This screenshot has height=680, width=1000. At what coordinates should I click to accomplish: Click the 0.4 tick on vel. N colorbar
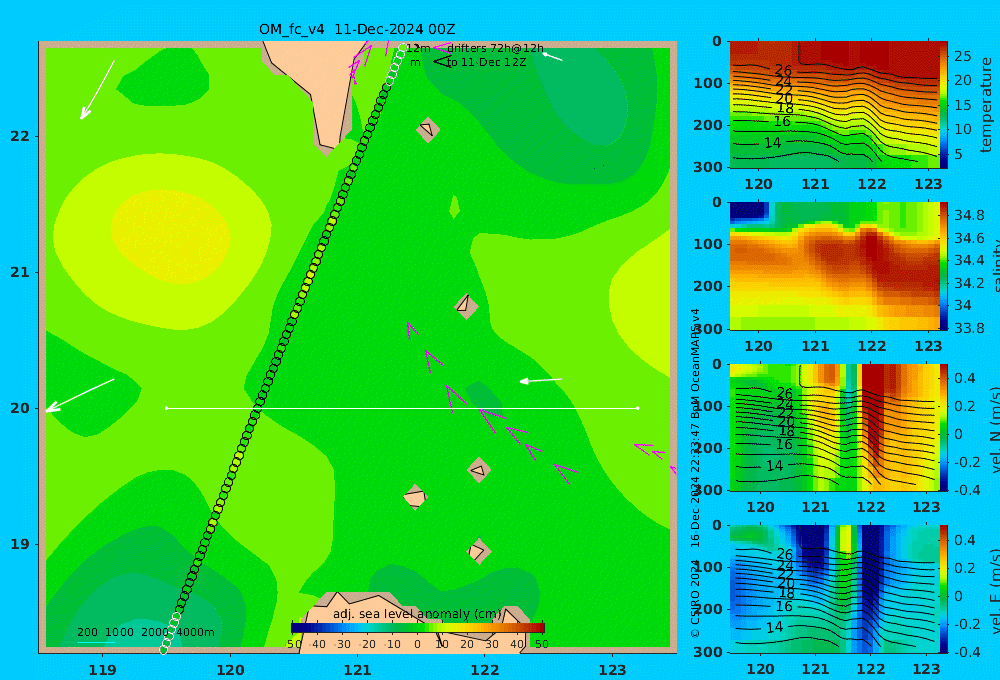tap(965, 378)
